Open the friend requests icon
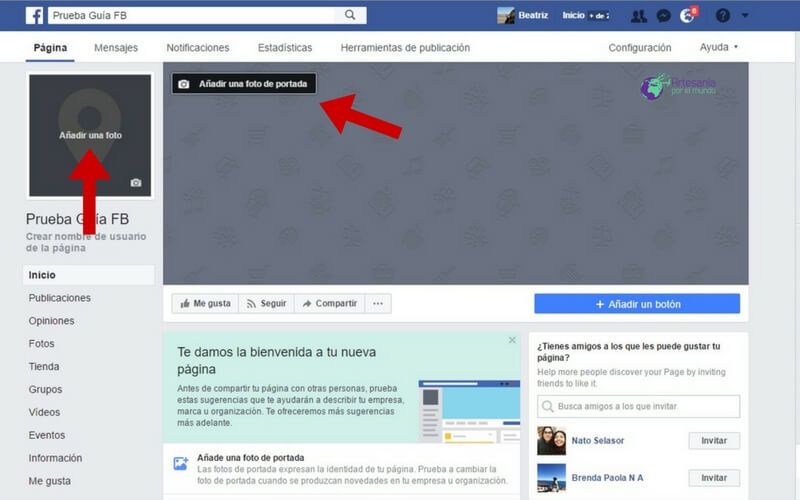800x500 pixels. click(638, 16)
